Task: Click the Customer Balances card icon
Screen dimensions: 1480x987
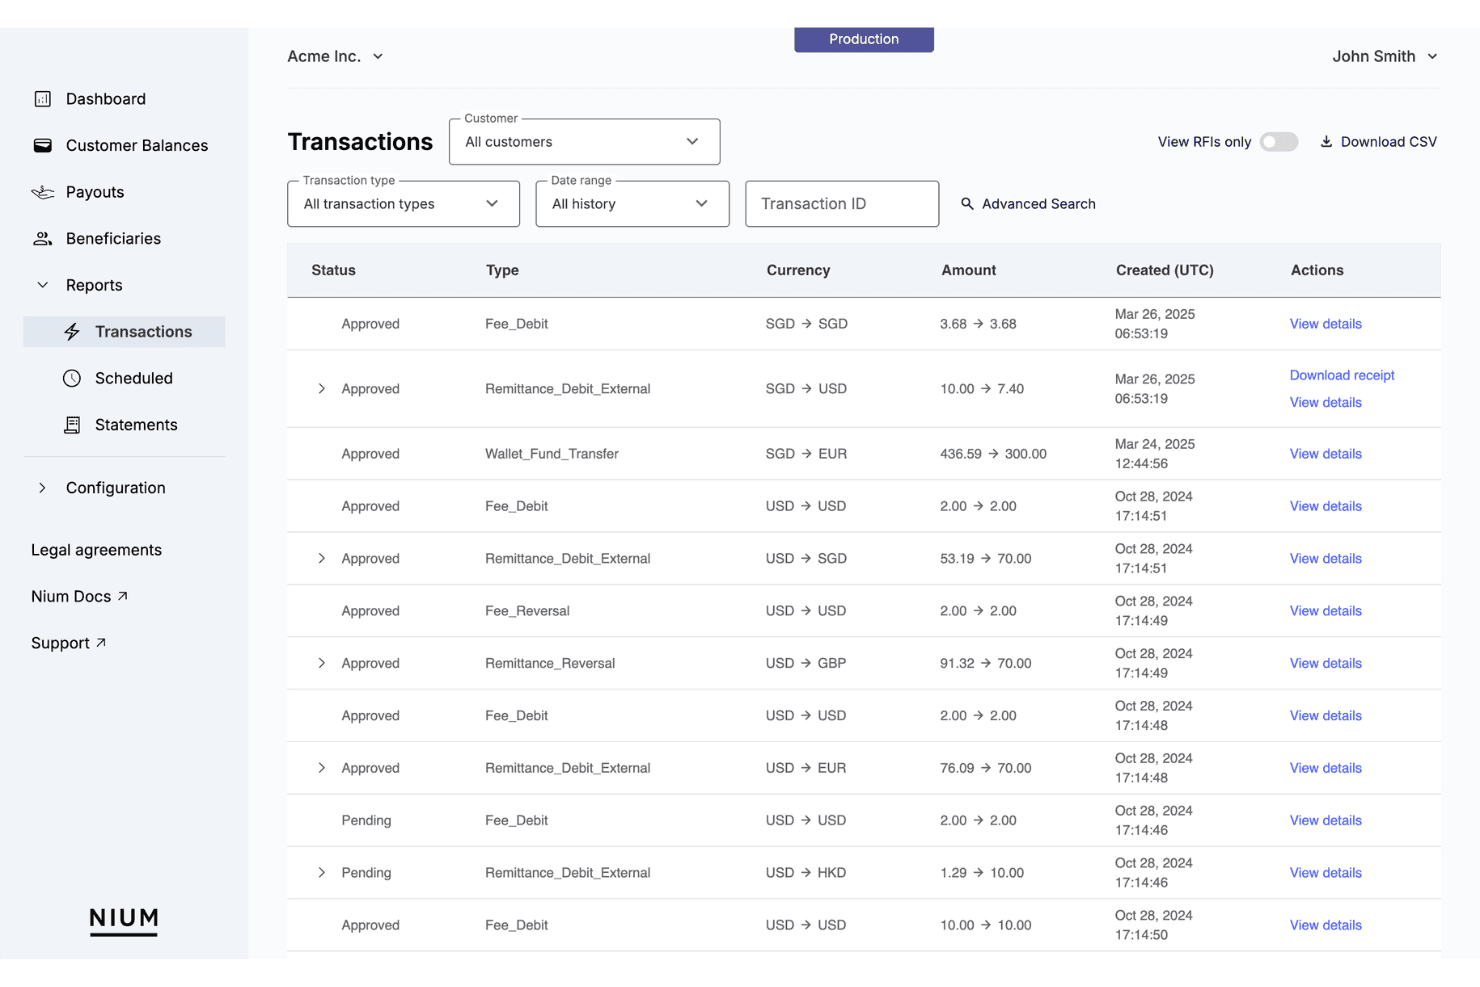Action: click(x=43, y=145)
